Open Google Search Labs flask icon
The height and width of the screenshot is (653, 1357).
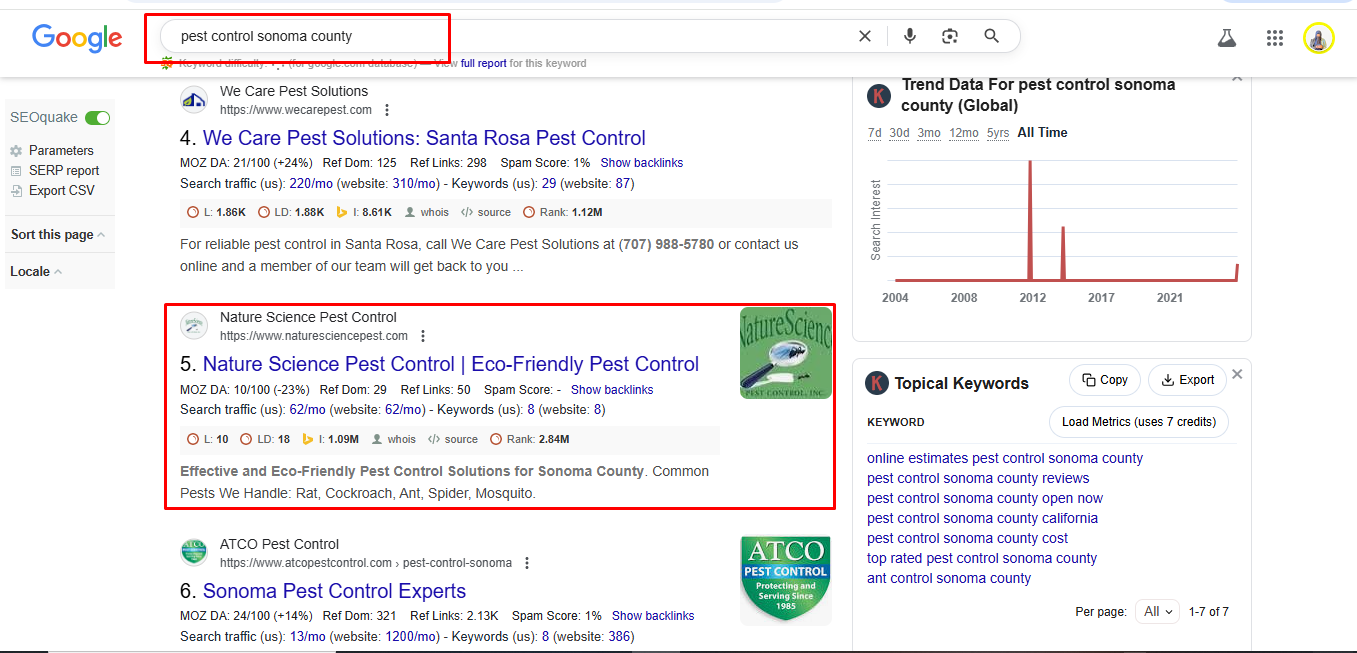(1227, 38)
